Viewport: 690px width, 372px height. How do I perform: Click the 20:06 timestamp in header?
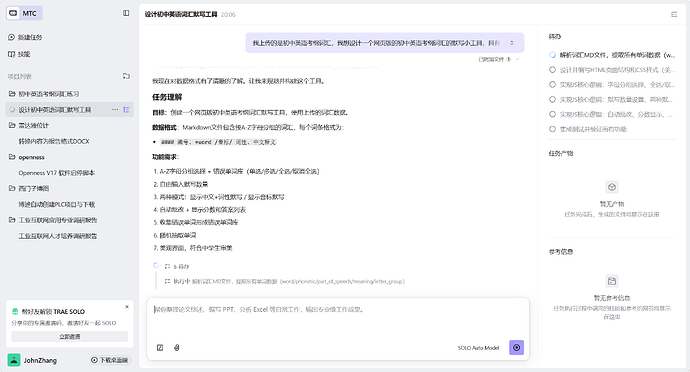point(228,15)
